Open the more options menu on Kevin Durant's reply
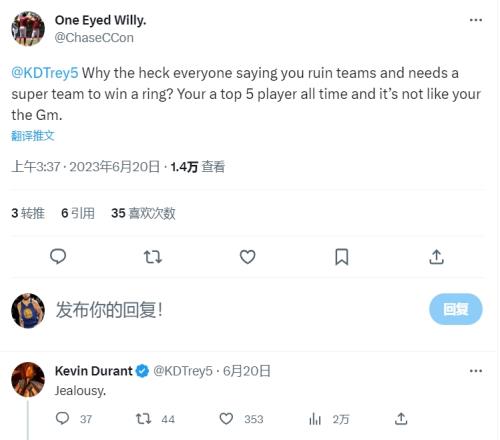Image resolution: width=500 pixels, height=440 pixels. pyautogui.click(x=476, y=371)
